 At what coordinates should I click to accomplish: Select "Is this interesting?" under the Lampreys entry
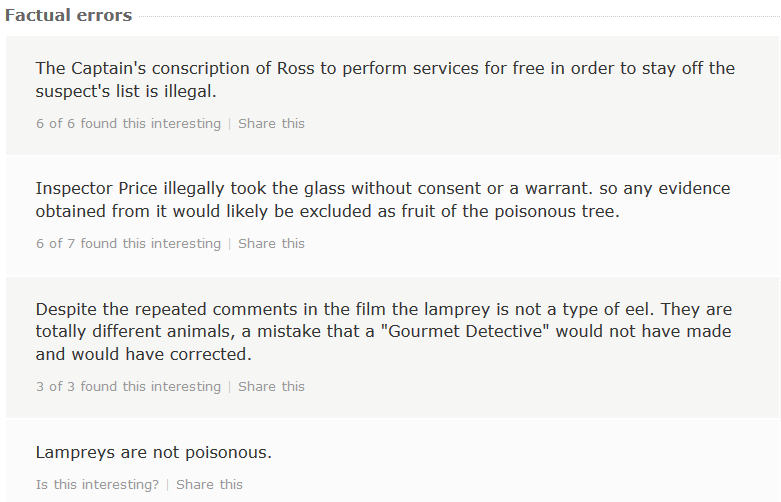point(98,485)
